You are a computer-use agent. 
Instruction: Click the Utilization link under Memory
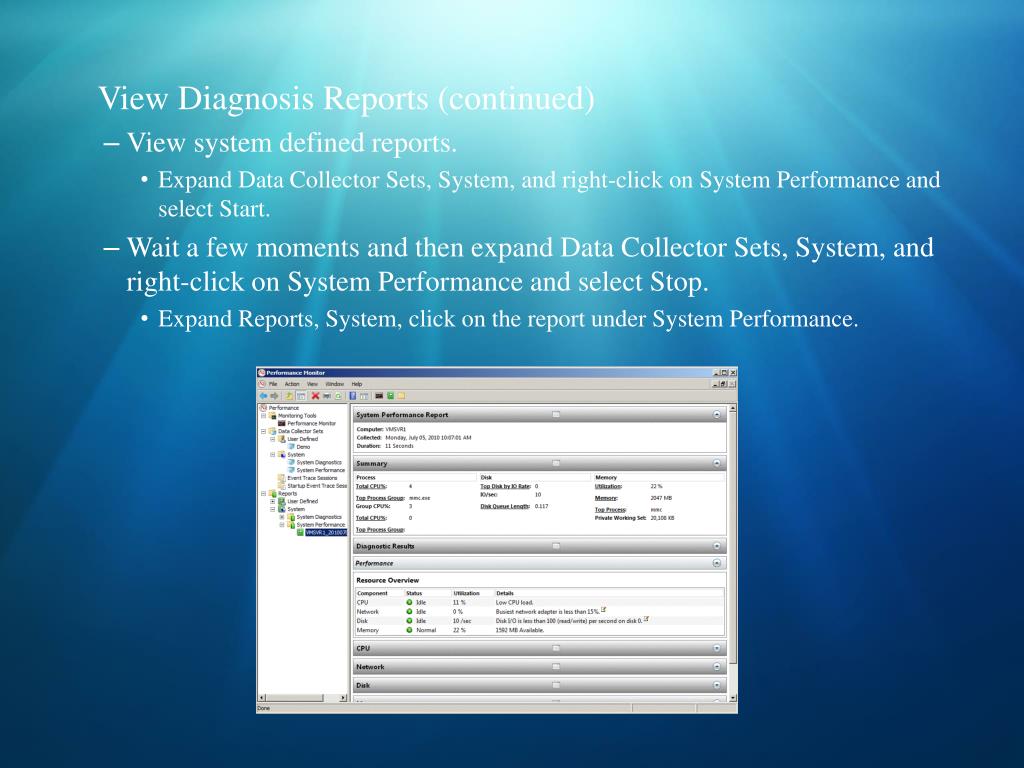608,487
